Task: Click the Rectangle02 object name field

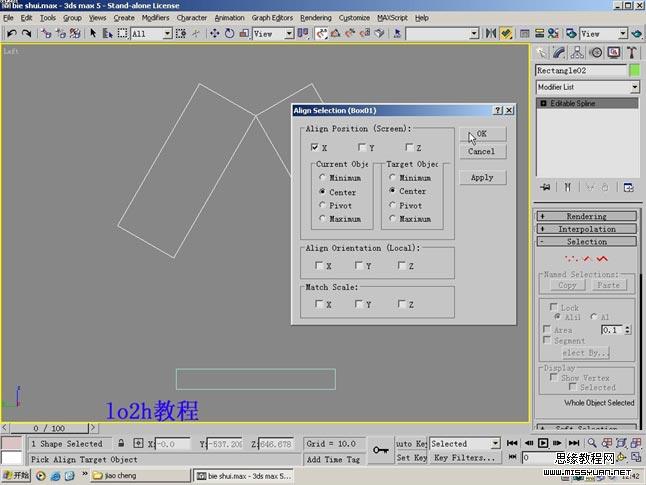Action: [x=581, y=70]
